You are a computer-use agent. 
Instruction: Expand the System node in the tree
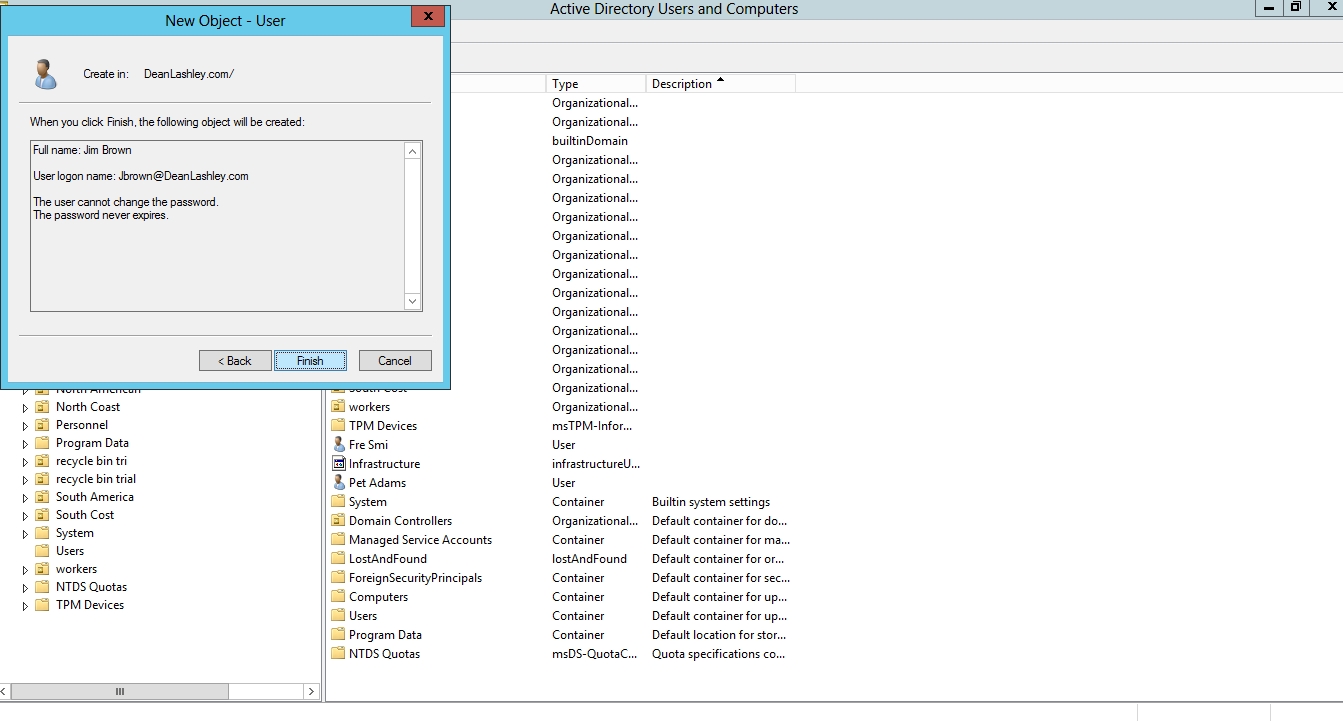[x=26, y=534]
